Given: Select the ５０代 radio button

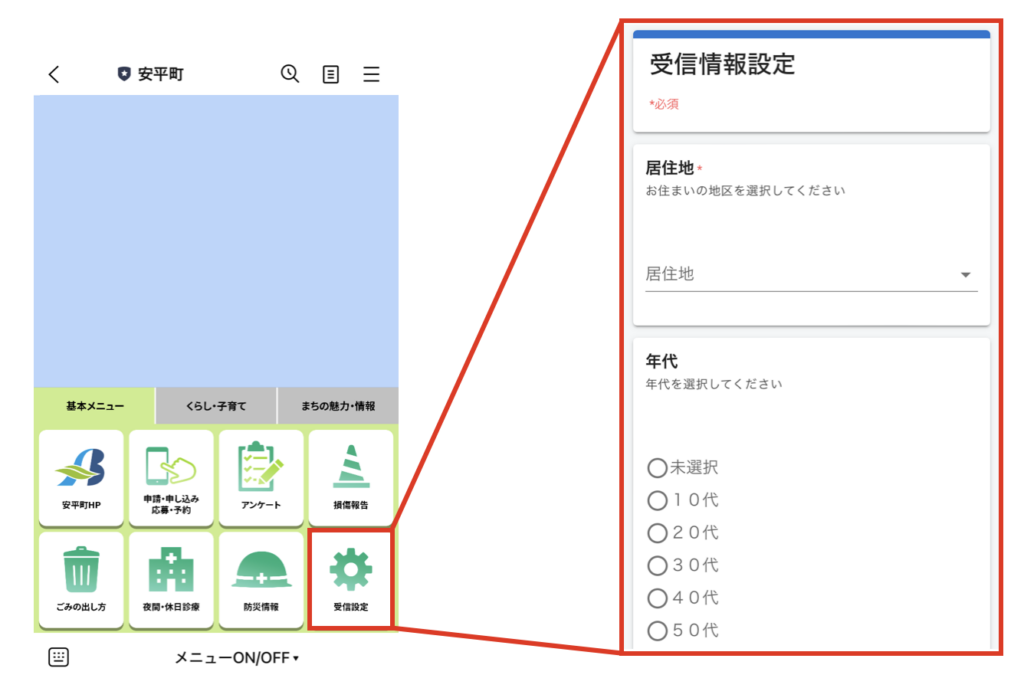Looking at the screenshot, I should point(657,630).
